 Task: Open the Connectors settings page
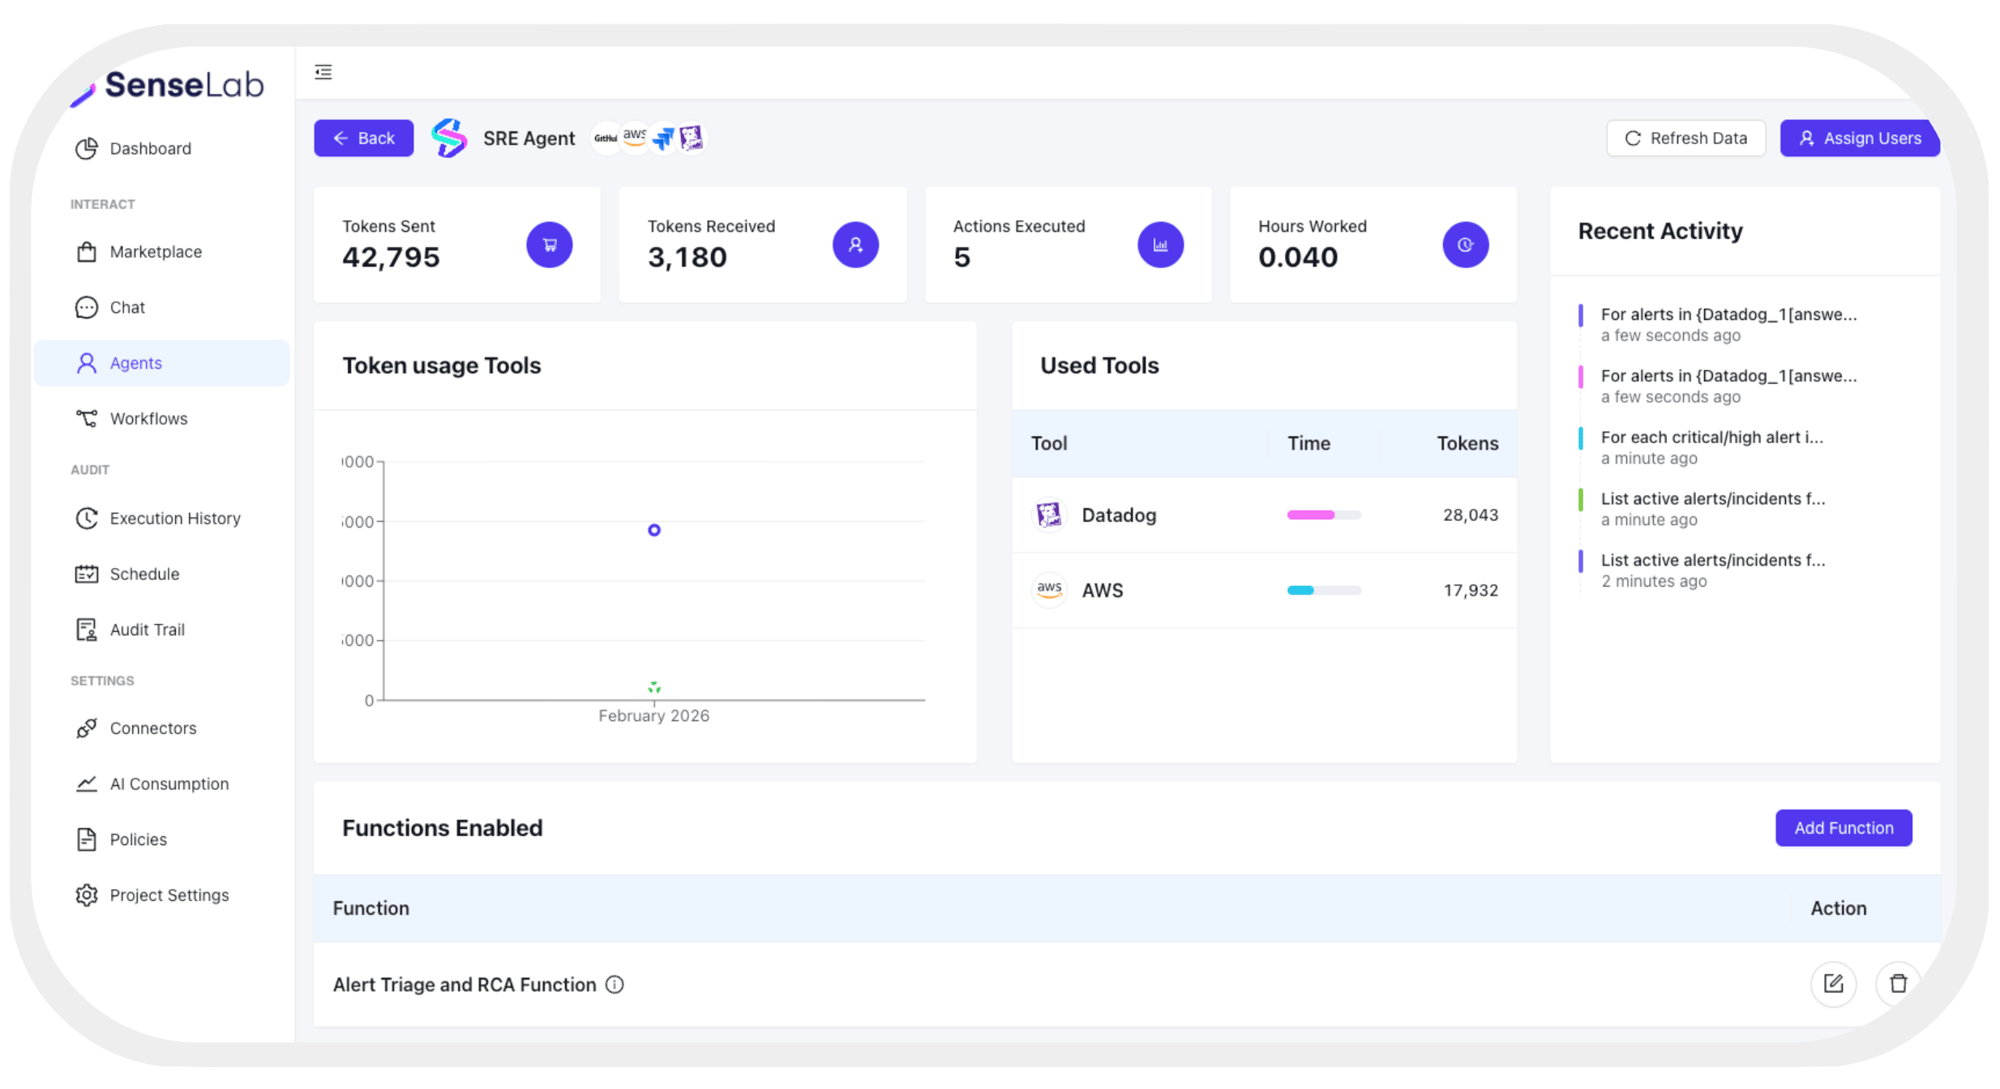152,729
